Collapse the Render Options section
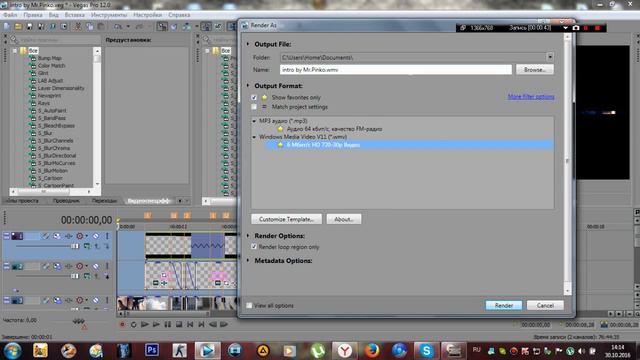The image size is (640, 360). point(248,236)
